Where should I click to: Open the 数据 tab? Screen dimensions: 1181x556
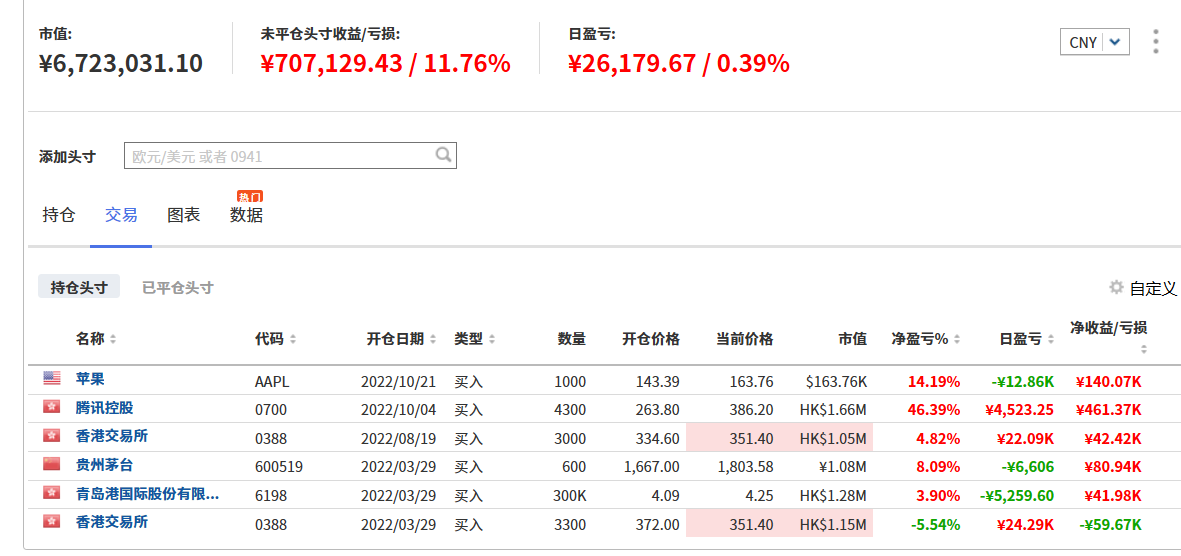click(246, 215)
